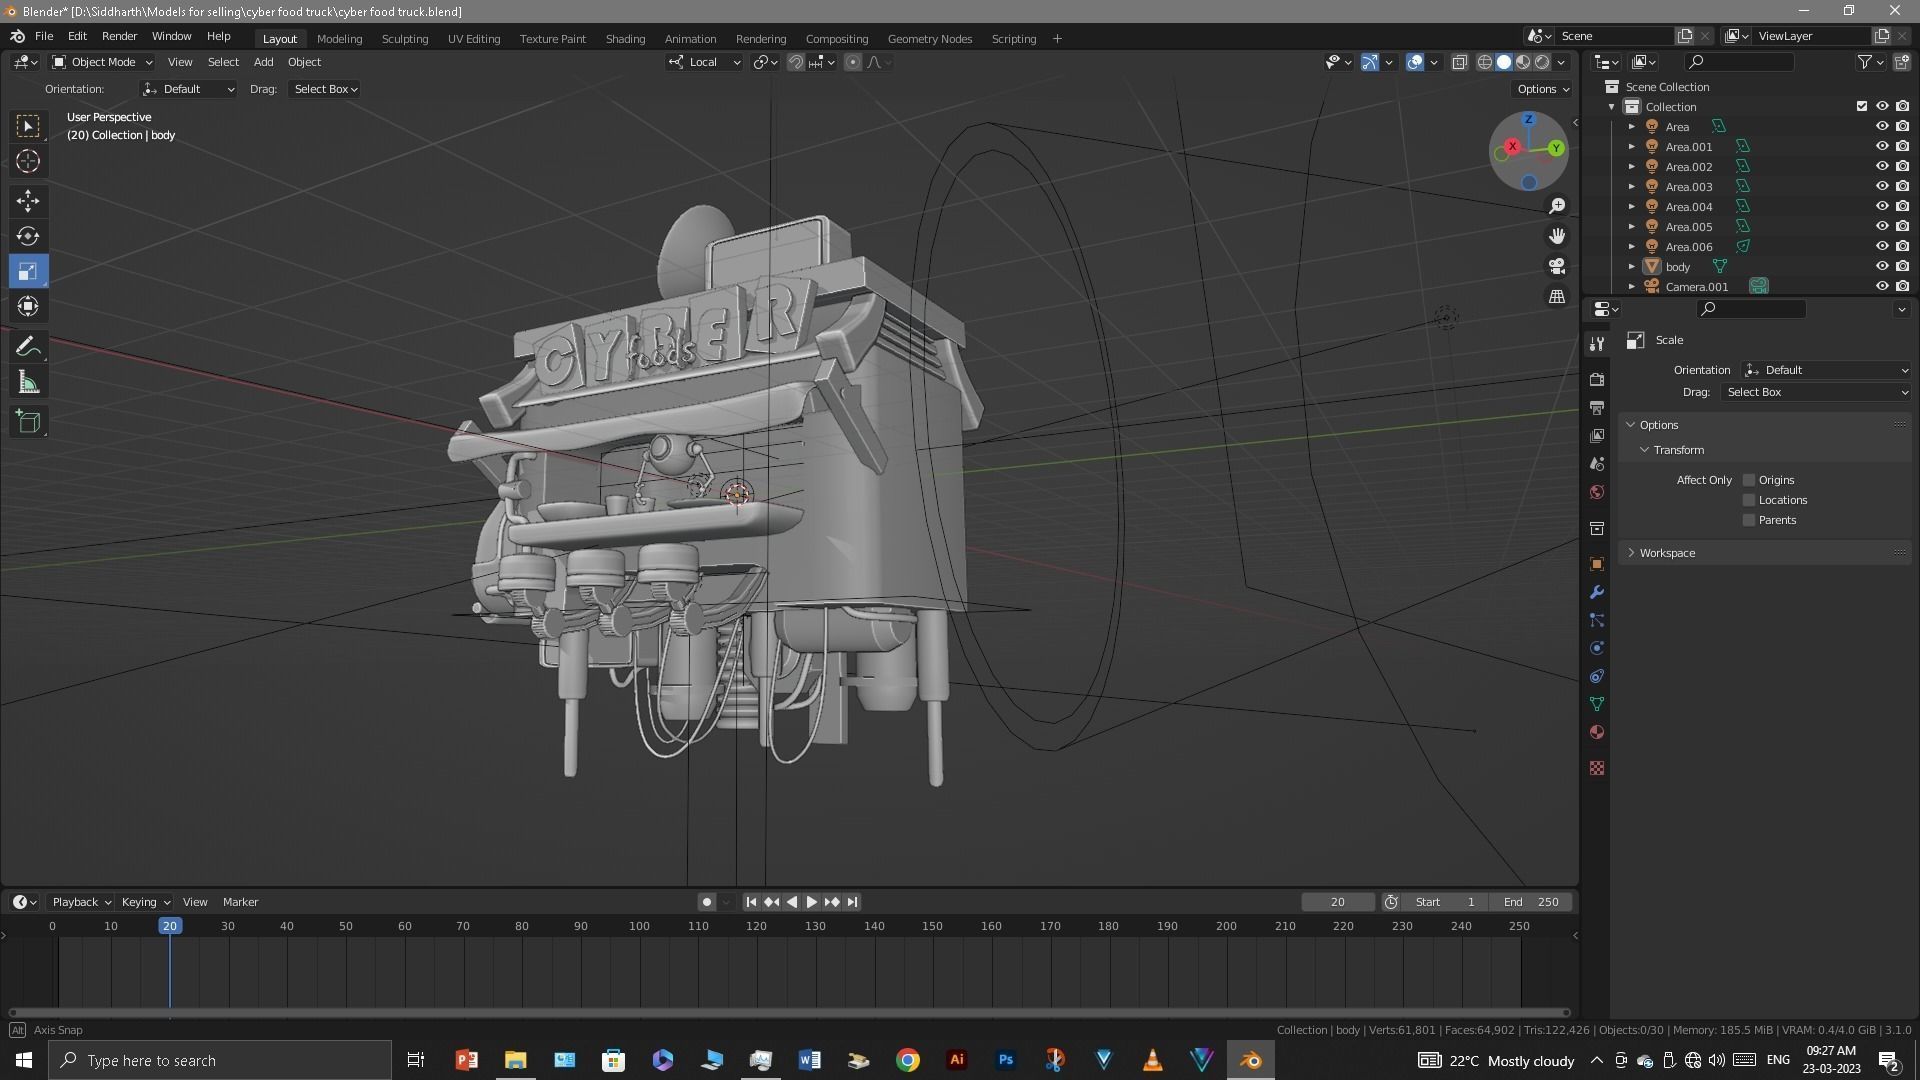Open the Scene properties tab
This screenshot has height=1080, width=1920.
coord(1597,464)
